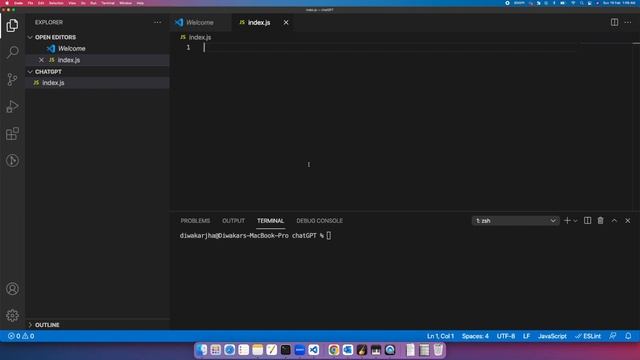Click the ESLint status bar item
Viewport: 640px width, 360px height.
pyautogui.click(x=588, y=336)
